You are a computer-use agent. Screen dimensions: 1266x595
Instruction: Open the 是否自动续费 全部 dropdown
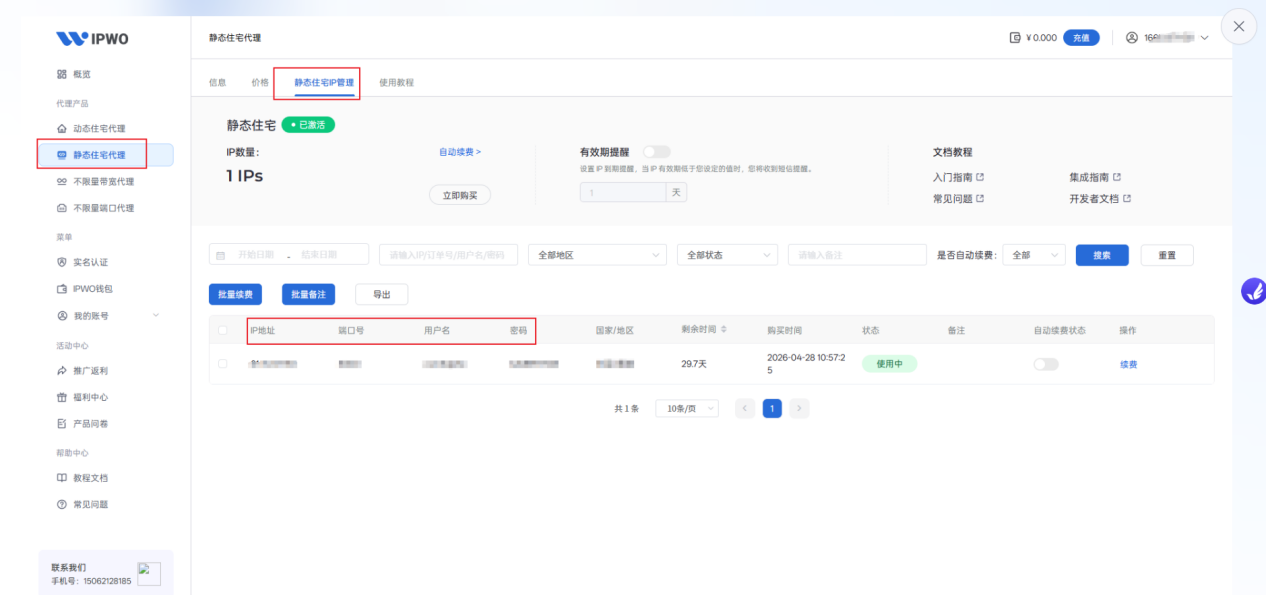click(1034, 255)
